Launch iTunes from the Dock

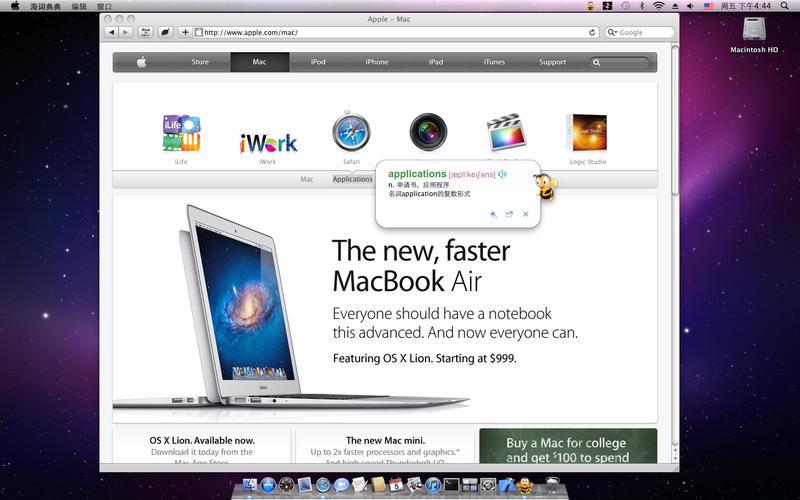pyautogui.click(x=433, y=485)
